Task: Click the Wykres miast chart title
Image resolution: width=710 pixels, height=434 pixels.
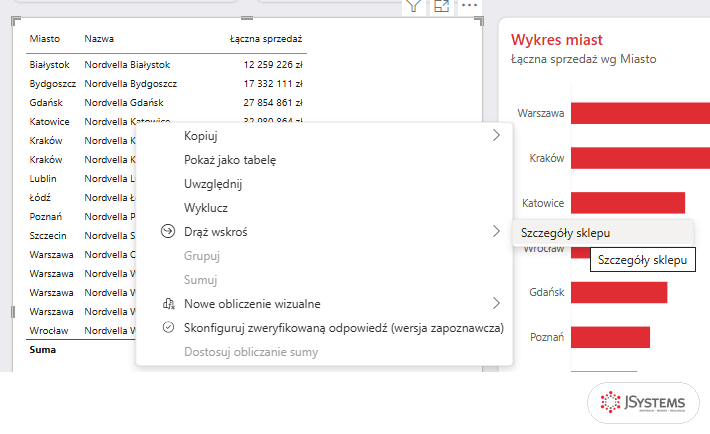Action: 556,40
